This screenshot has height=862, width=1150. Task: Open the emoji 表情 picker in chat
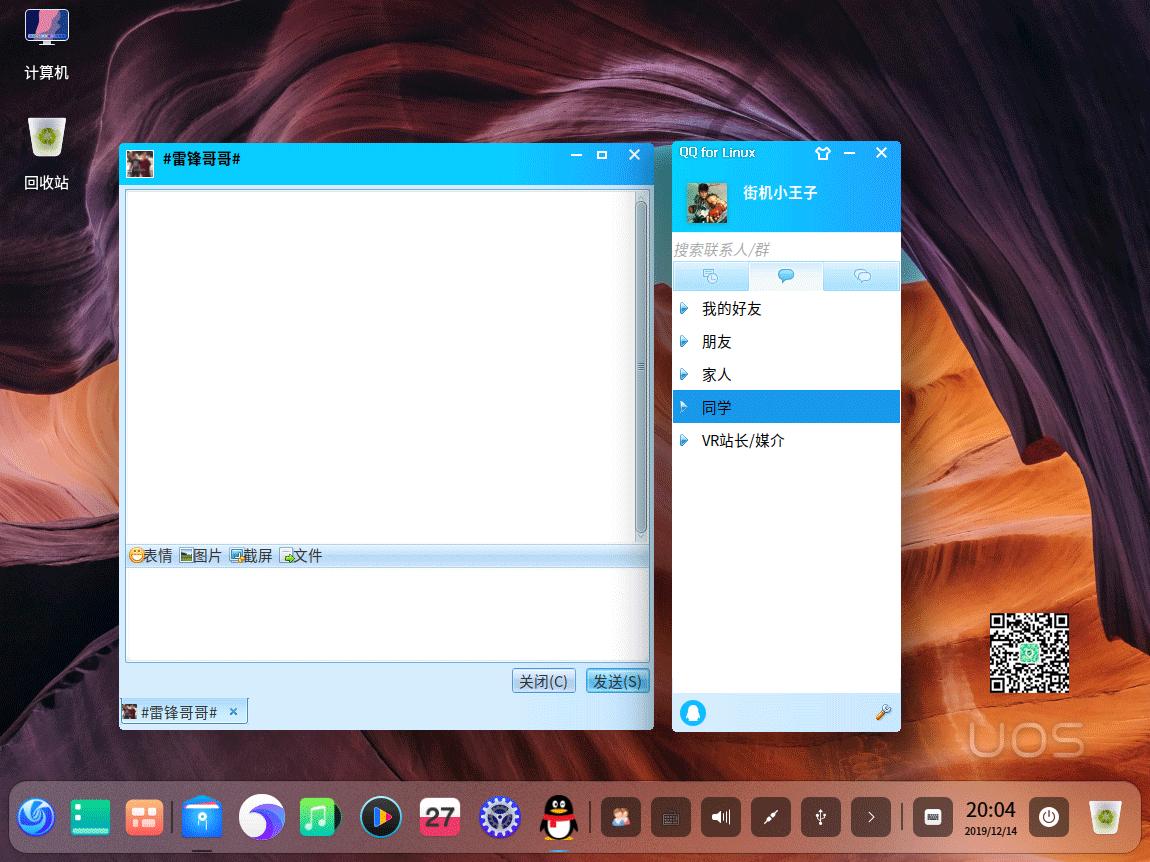tap(150, 555)
